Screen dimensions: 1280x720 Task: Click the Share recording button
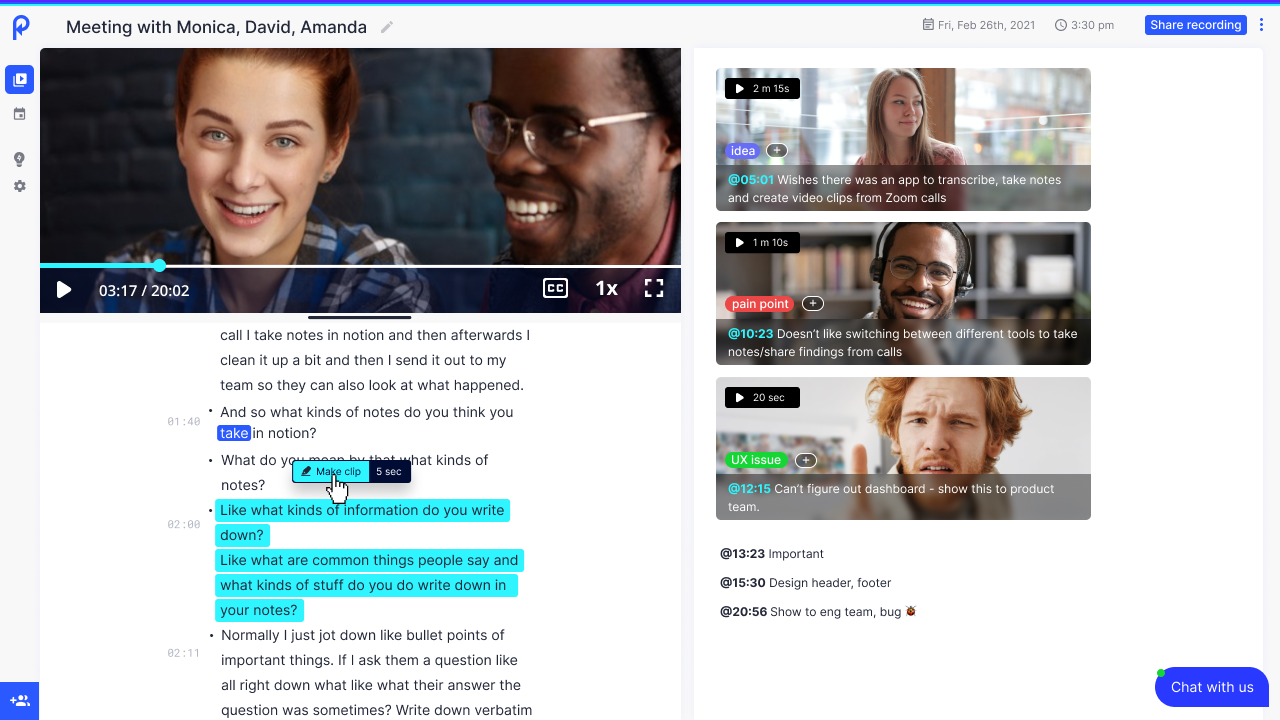click(x=1196, y=25)
